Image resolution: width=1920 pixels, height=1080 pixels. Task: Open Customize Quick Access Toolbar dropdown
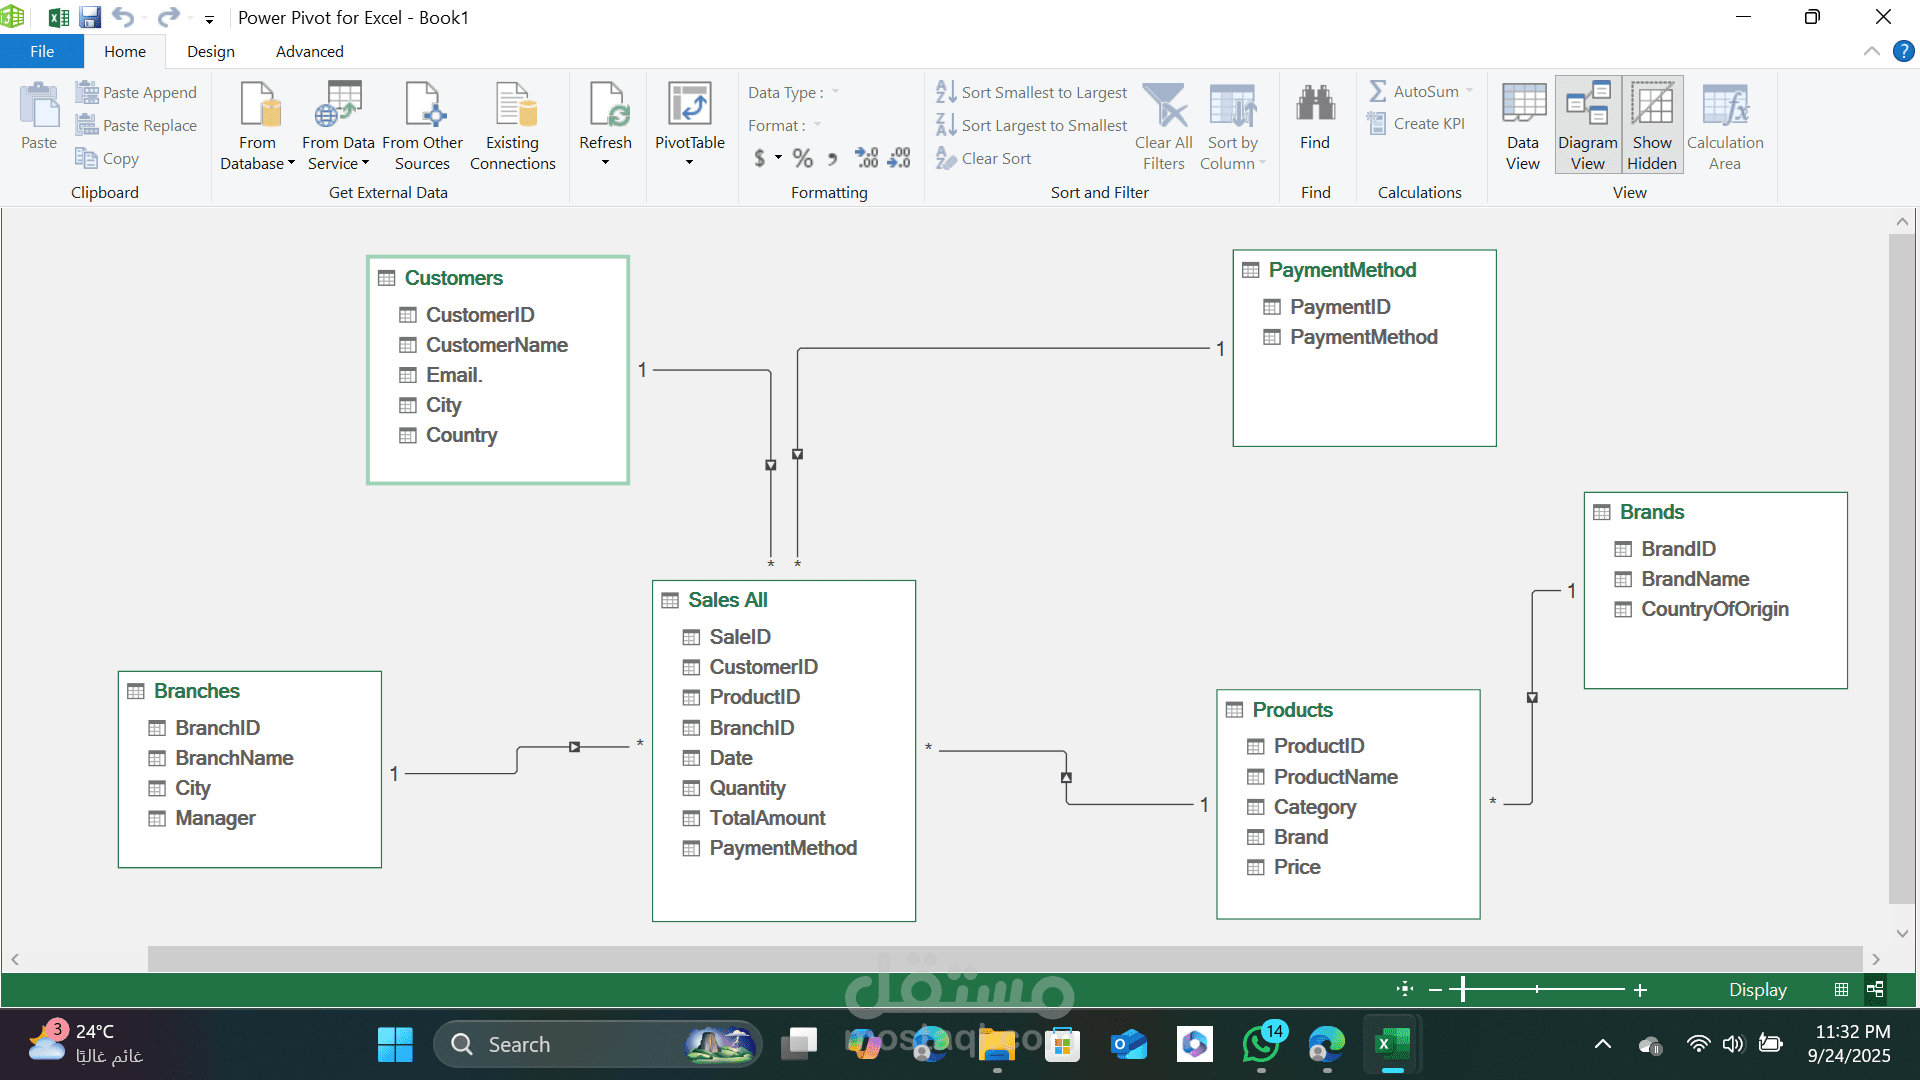pyautogui.click(x=209, y=18)
